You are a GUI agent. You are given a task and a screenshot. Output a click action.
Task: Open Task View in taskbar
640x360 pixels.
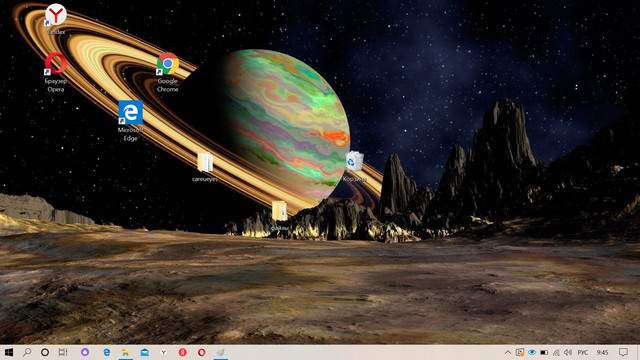[x=63, y=352]
